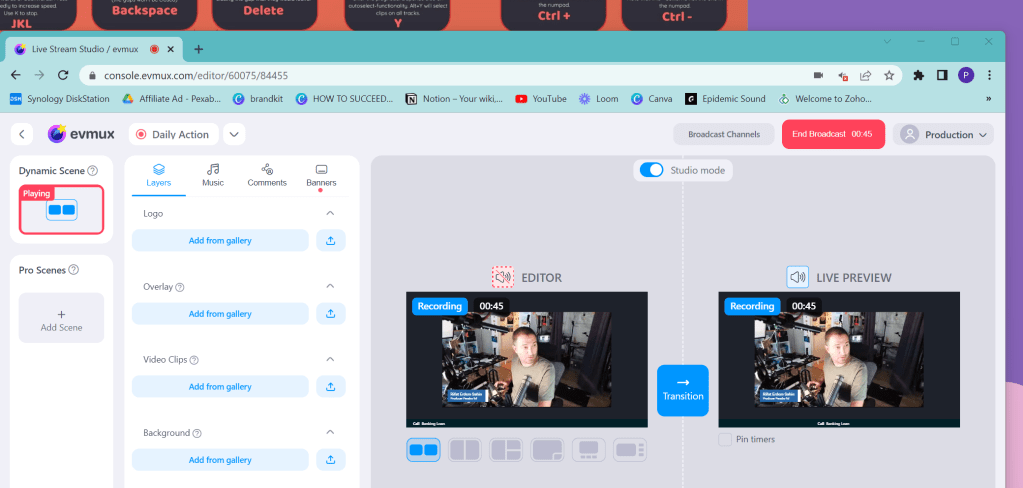Add video clip from gallery
This screenshot has width=1023, height=488.
point(220,387)
